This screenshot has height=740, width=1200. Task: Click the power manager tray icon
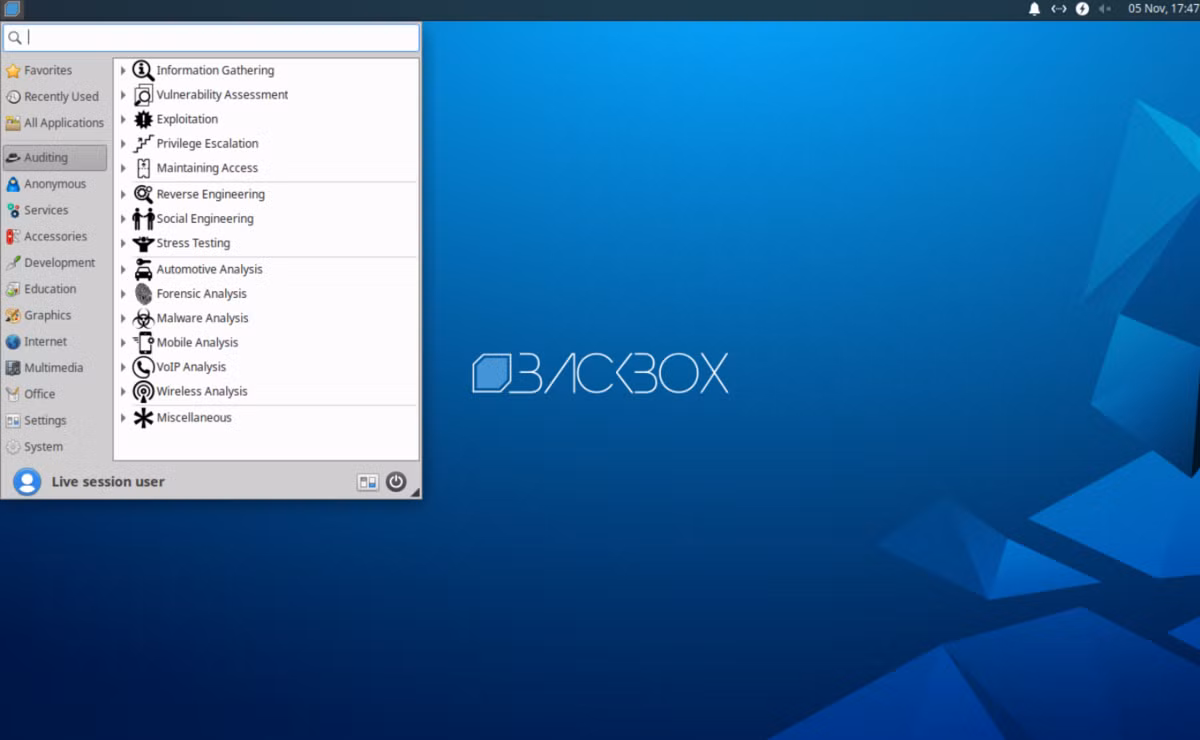tap(1082, 9)
